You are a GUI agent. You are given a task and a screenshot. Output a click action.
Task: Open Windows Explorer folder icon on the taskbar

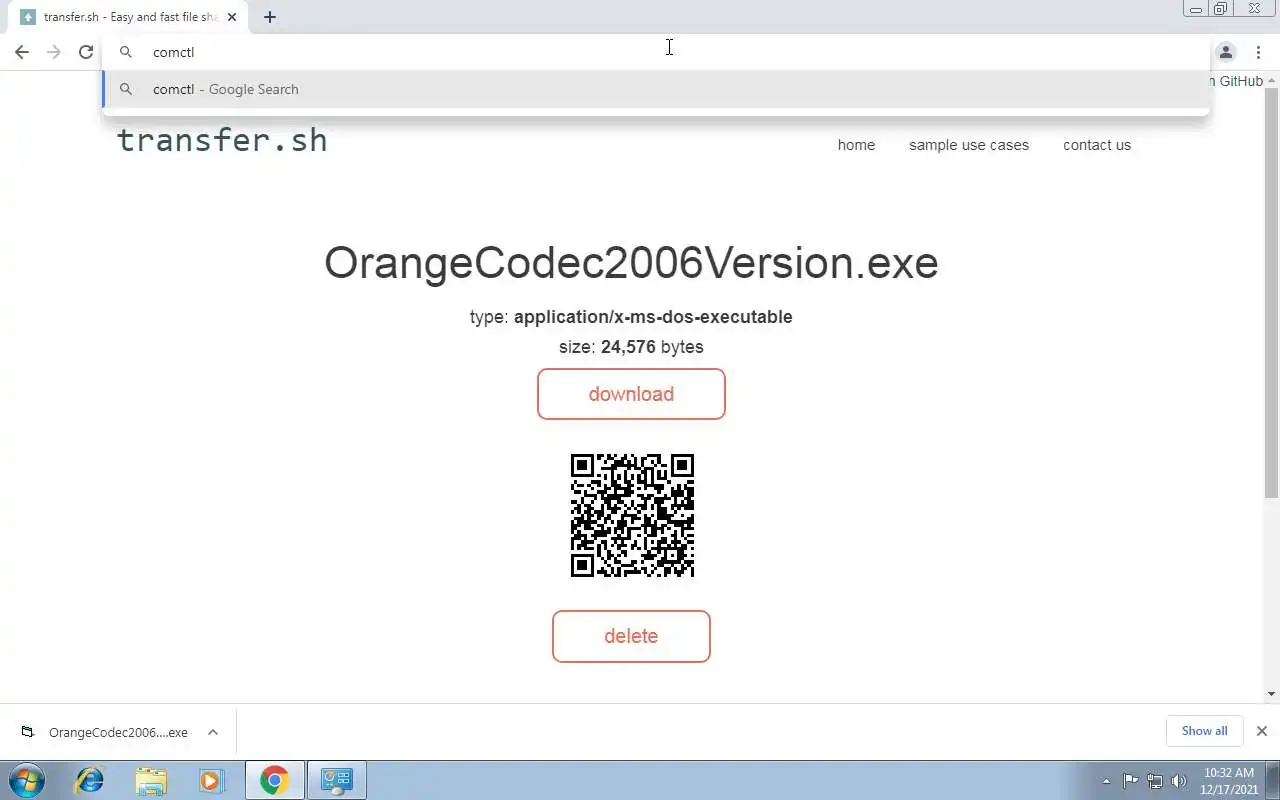[x=151, y=780]
